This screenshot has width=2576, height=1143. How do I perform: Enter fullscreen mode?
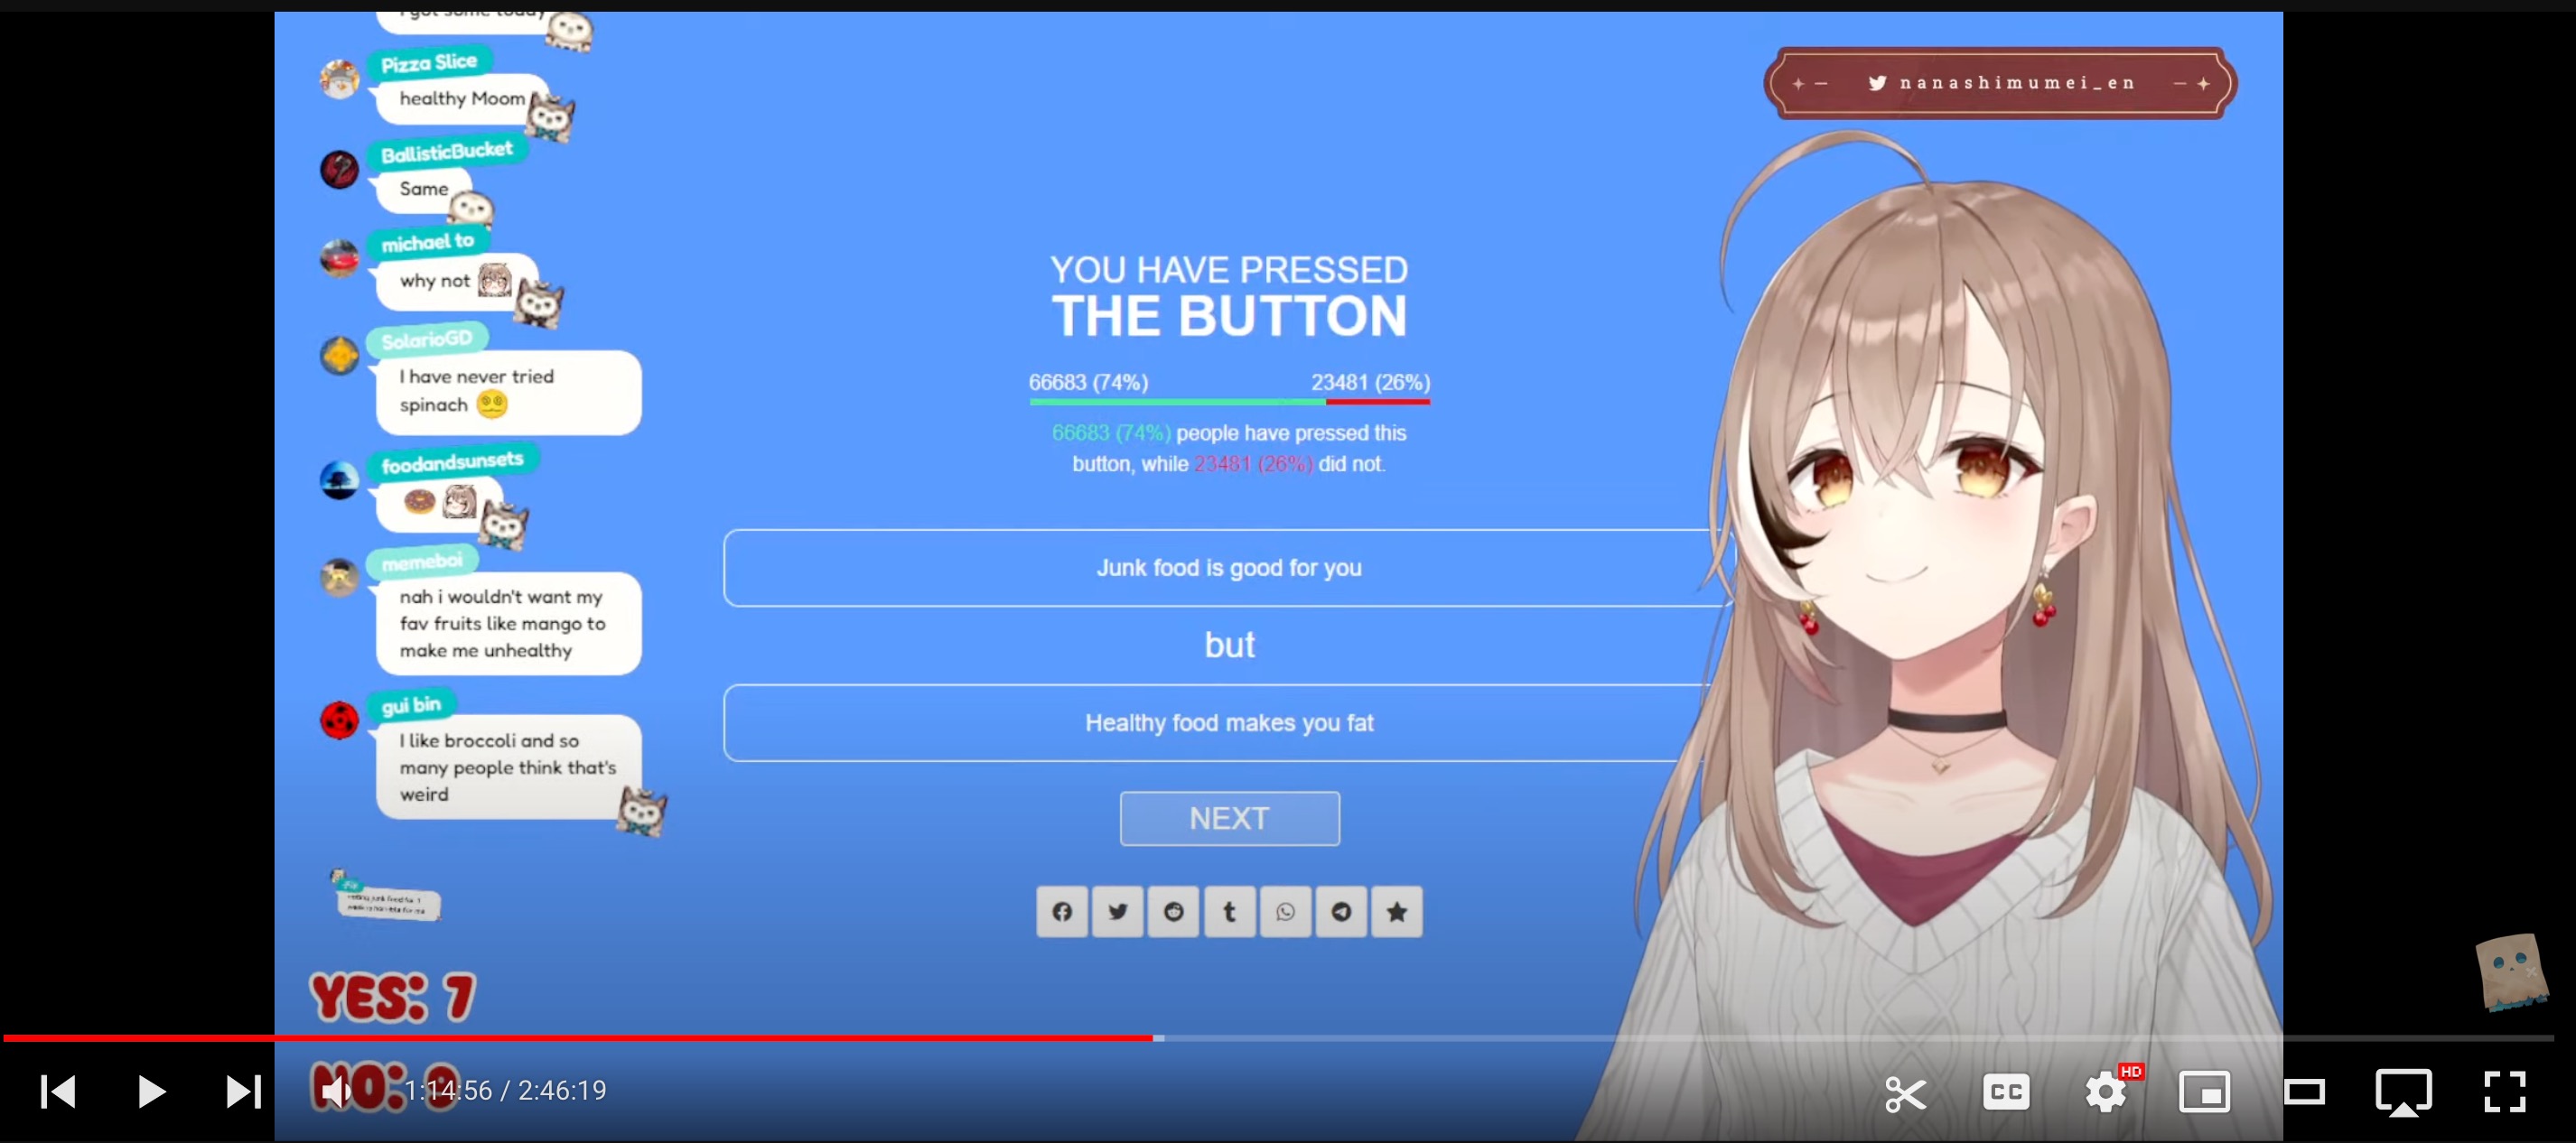[x=2505, y=1091]
